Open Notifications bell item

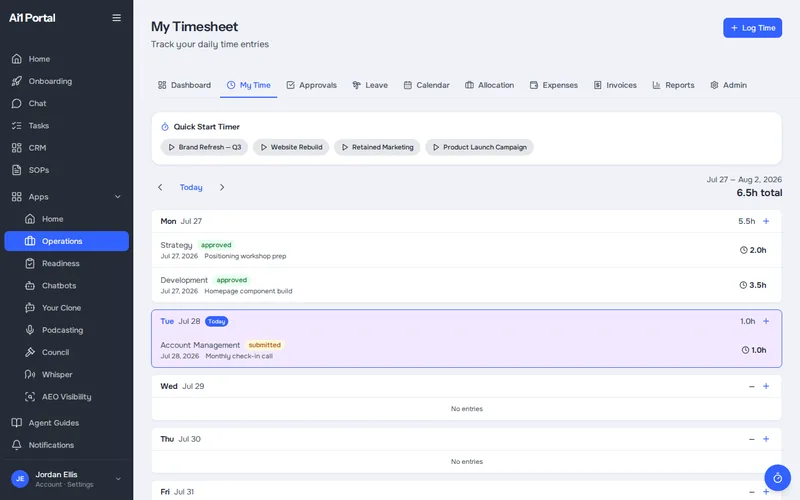66,445
